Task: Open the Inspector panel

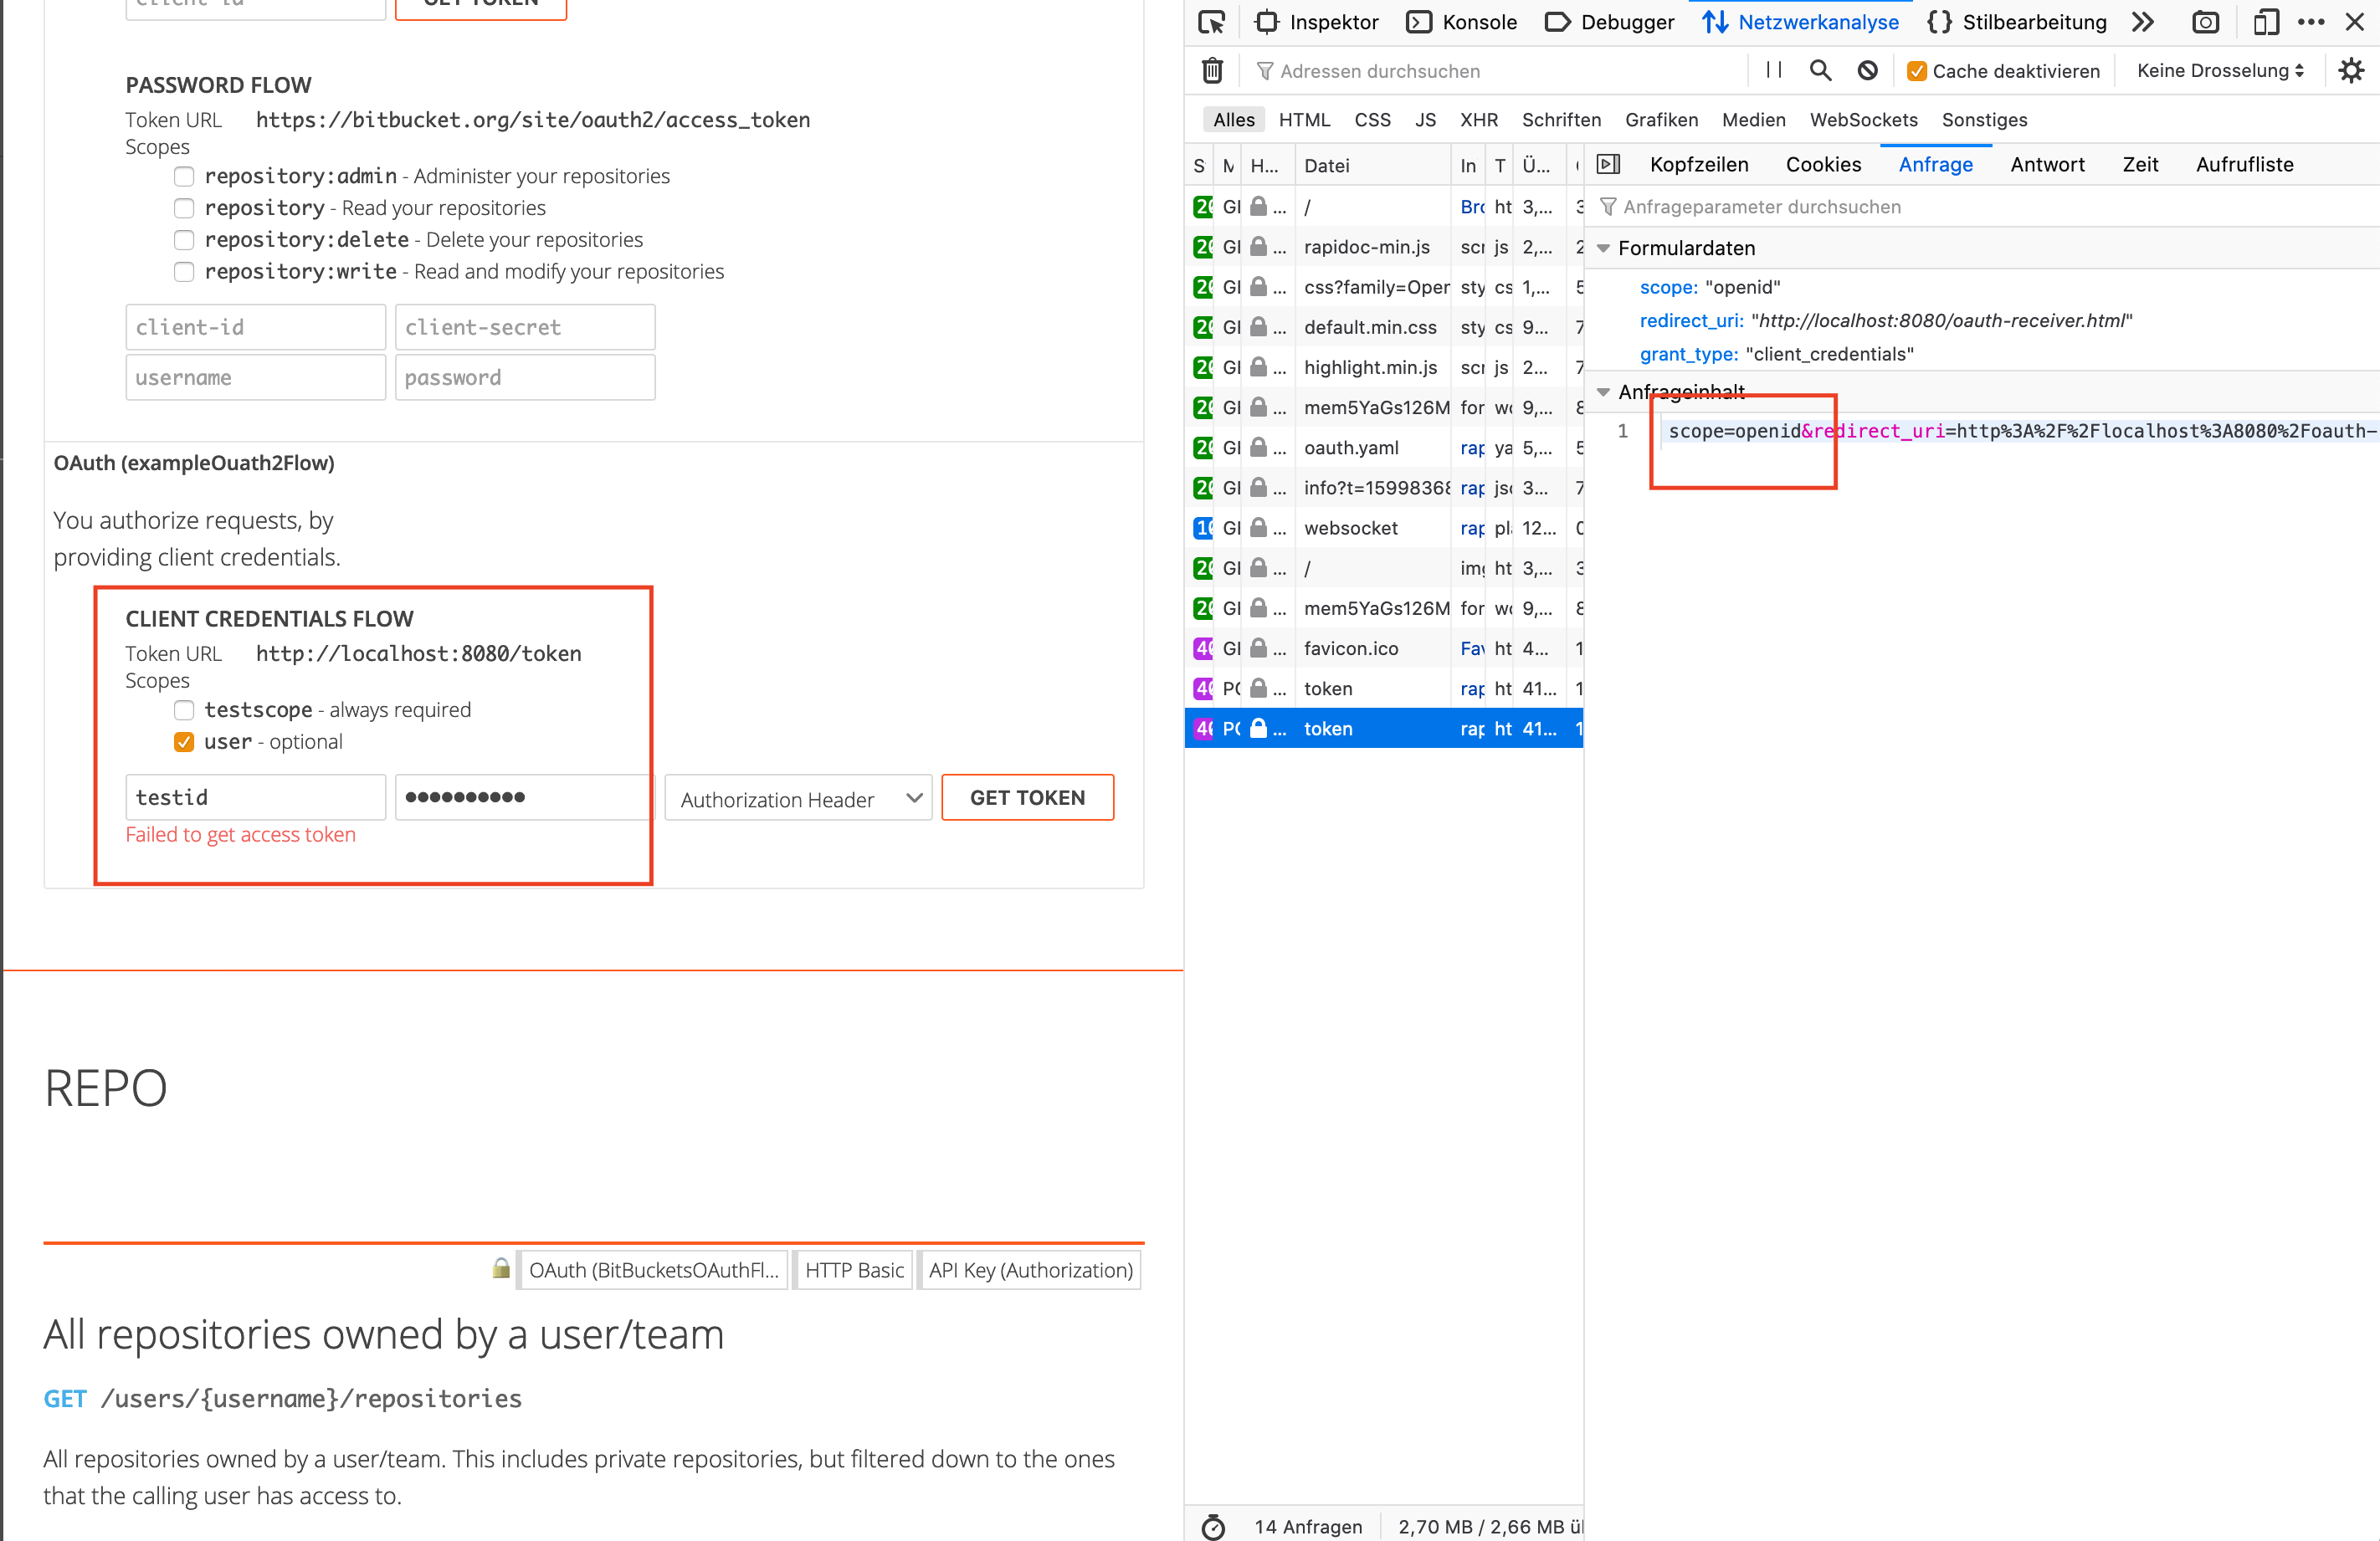Action: pos(1316,21)
